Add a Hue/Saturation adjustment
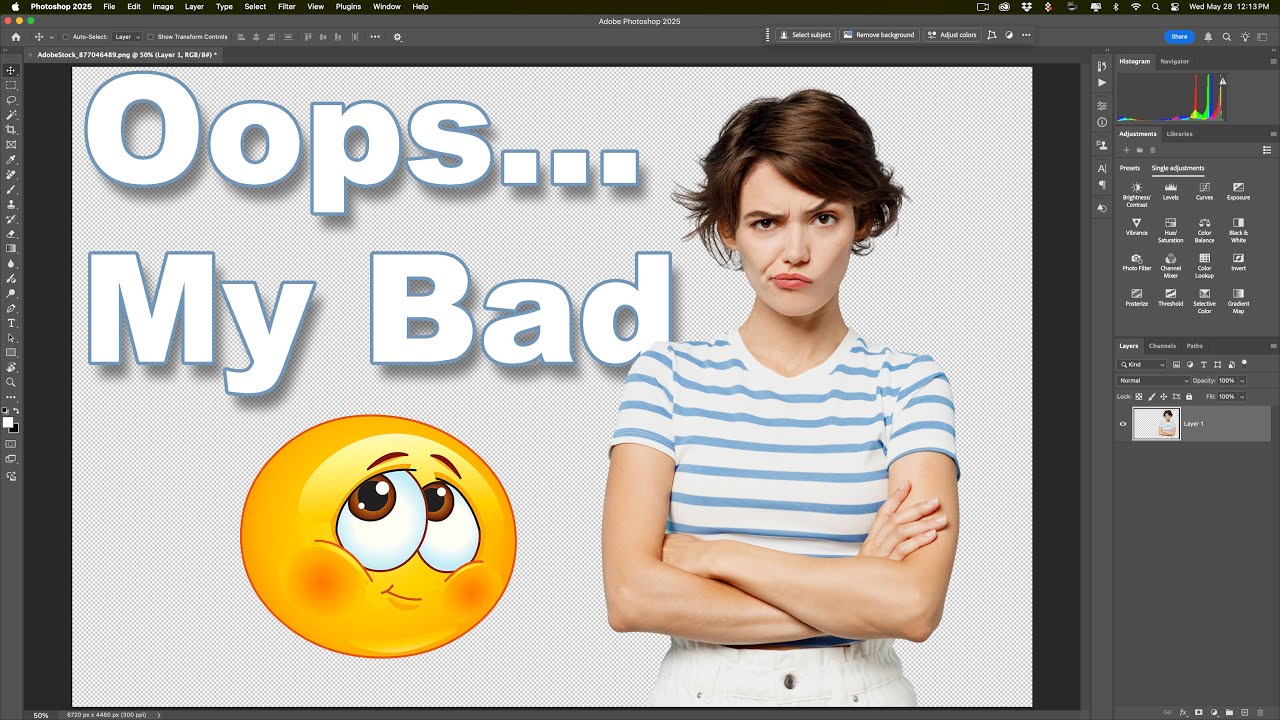Image resolution: width=1280 pixels, height=720 pixels. coord(1170,230)
